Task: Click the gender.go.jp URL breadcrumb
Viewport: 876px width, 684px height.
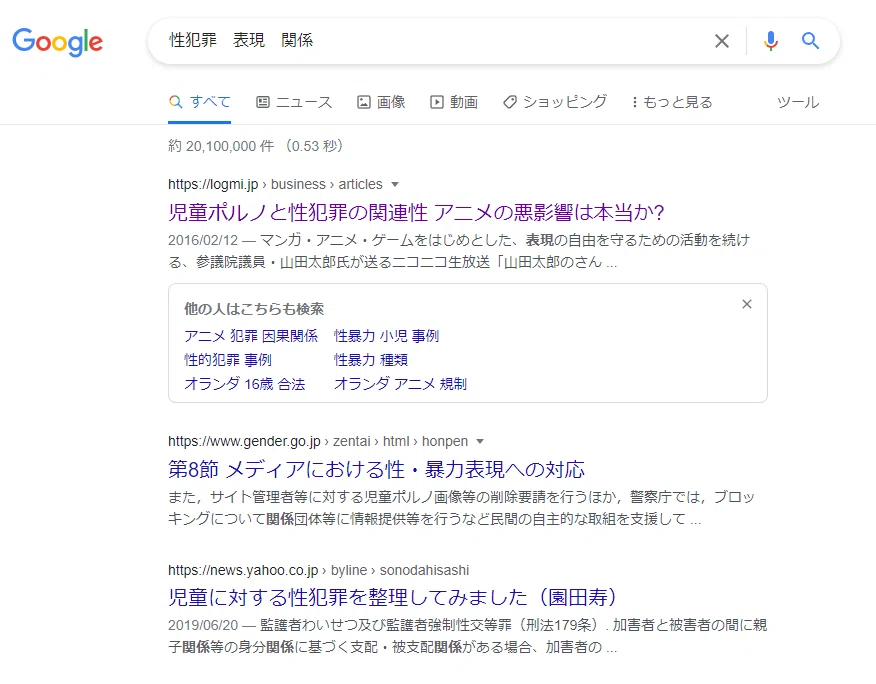Action: [318, 441]
